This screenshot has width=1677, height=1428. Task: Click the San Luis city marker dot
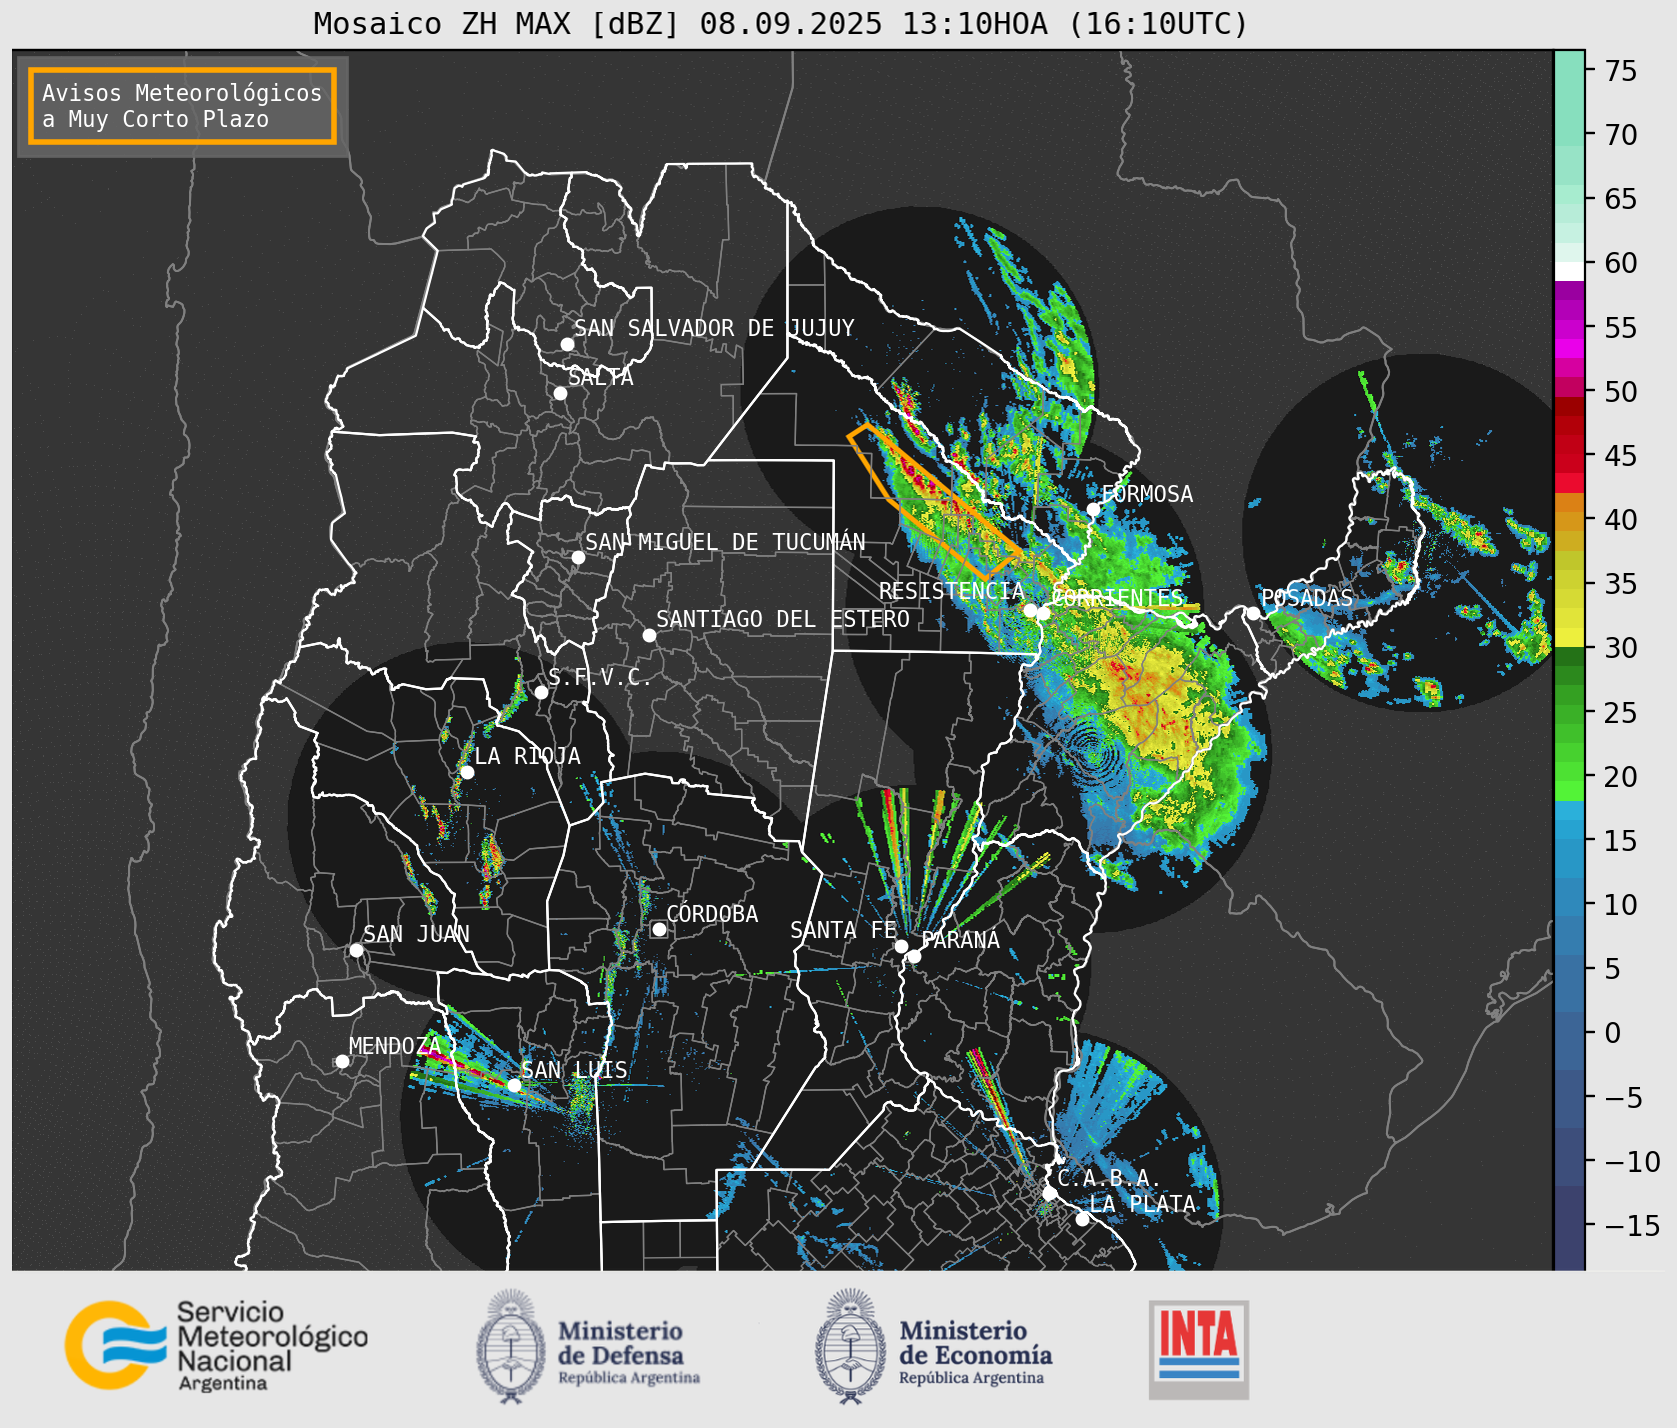514,1085
